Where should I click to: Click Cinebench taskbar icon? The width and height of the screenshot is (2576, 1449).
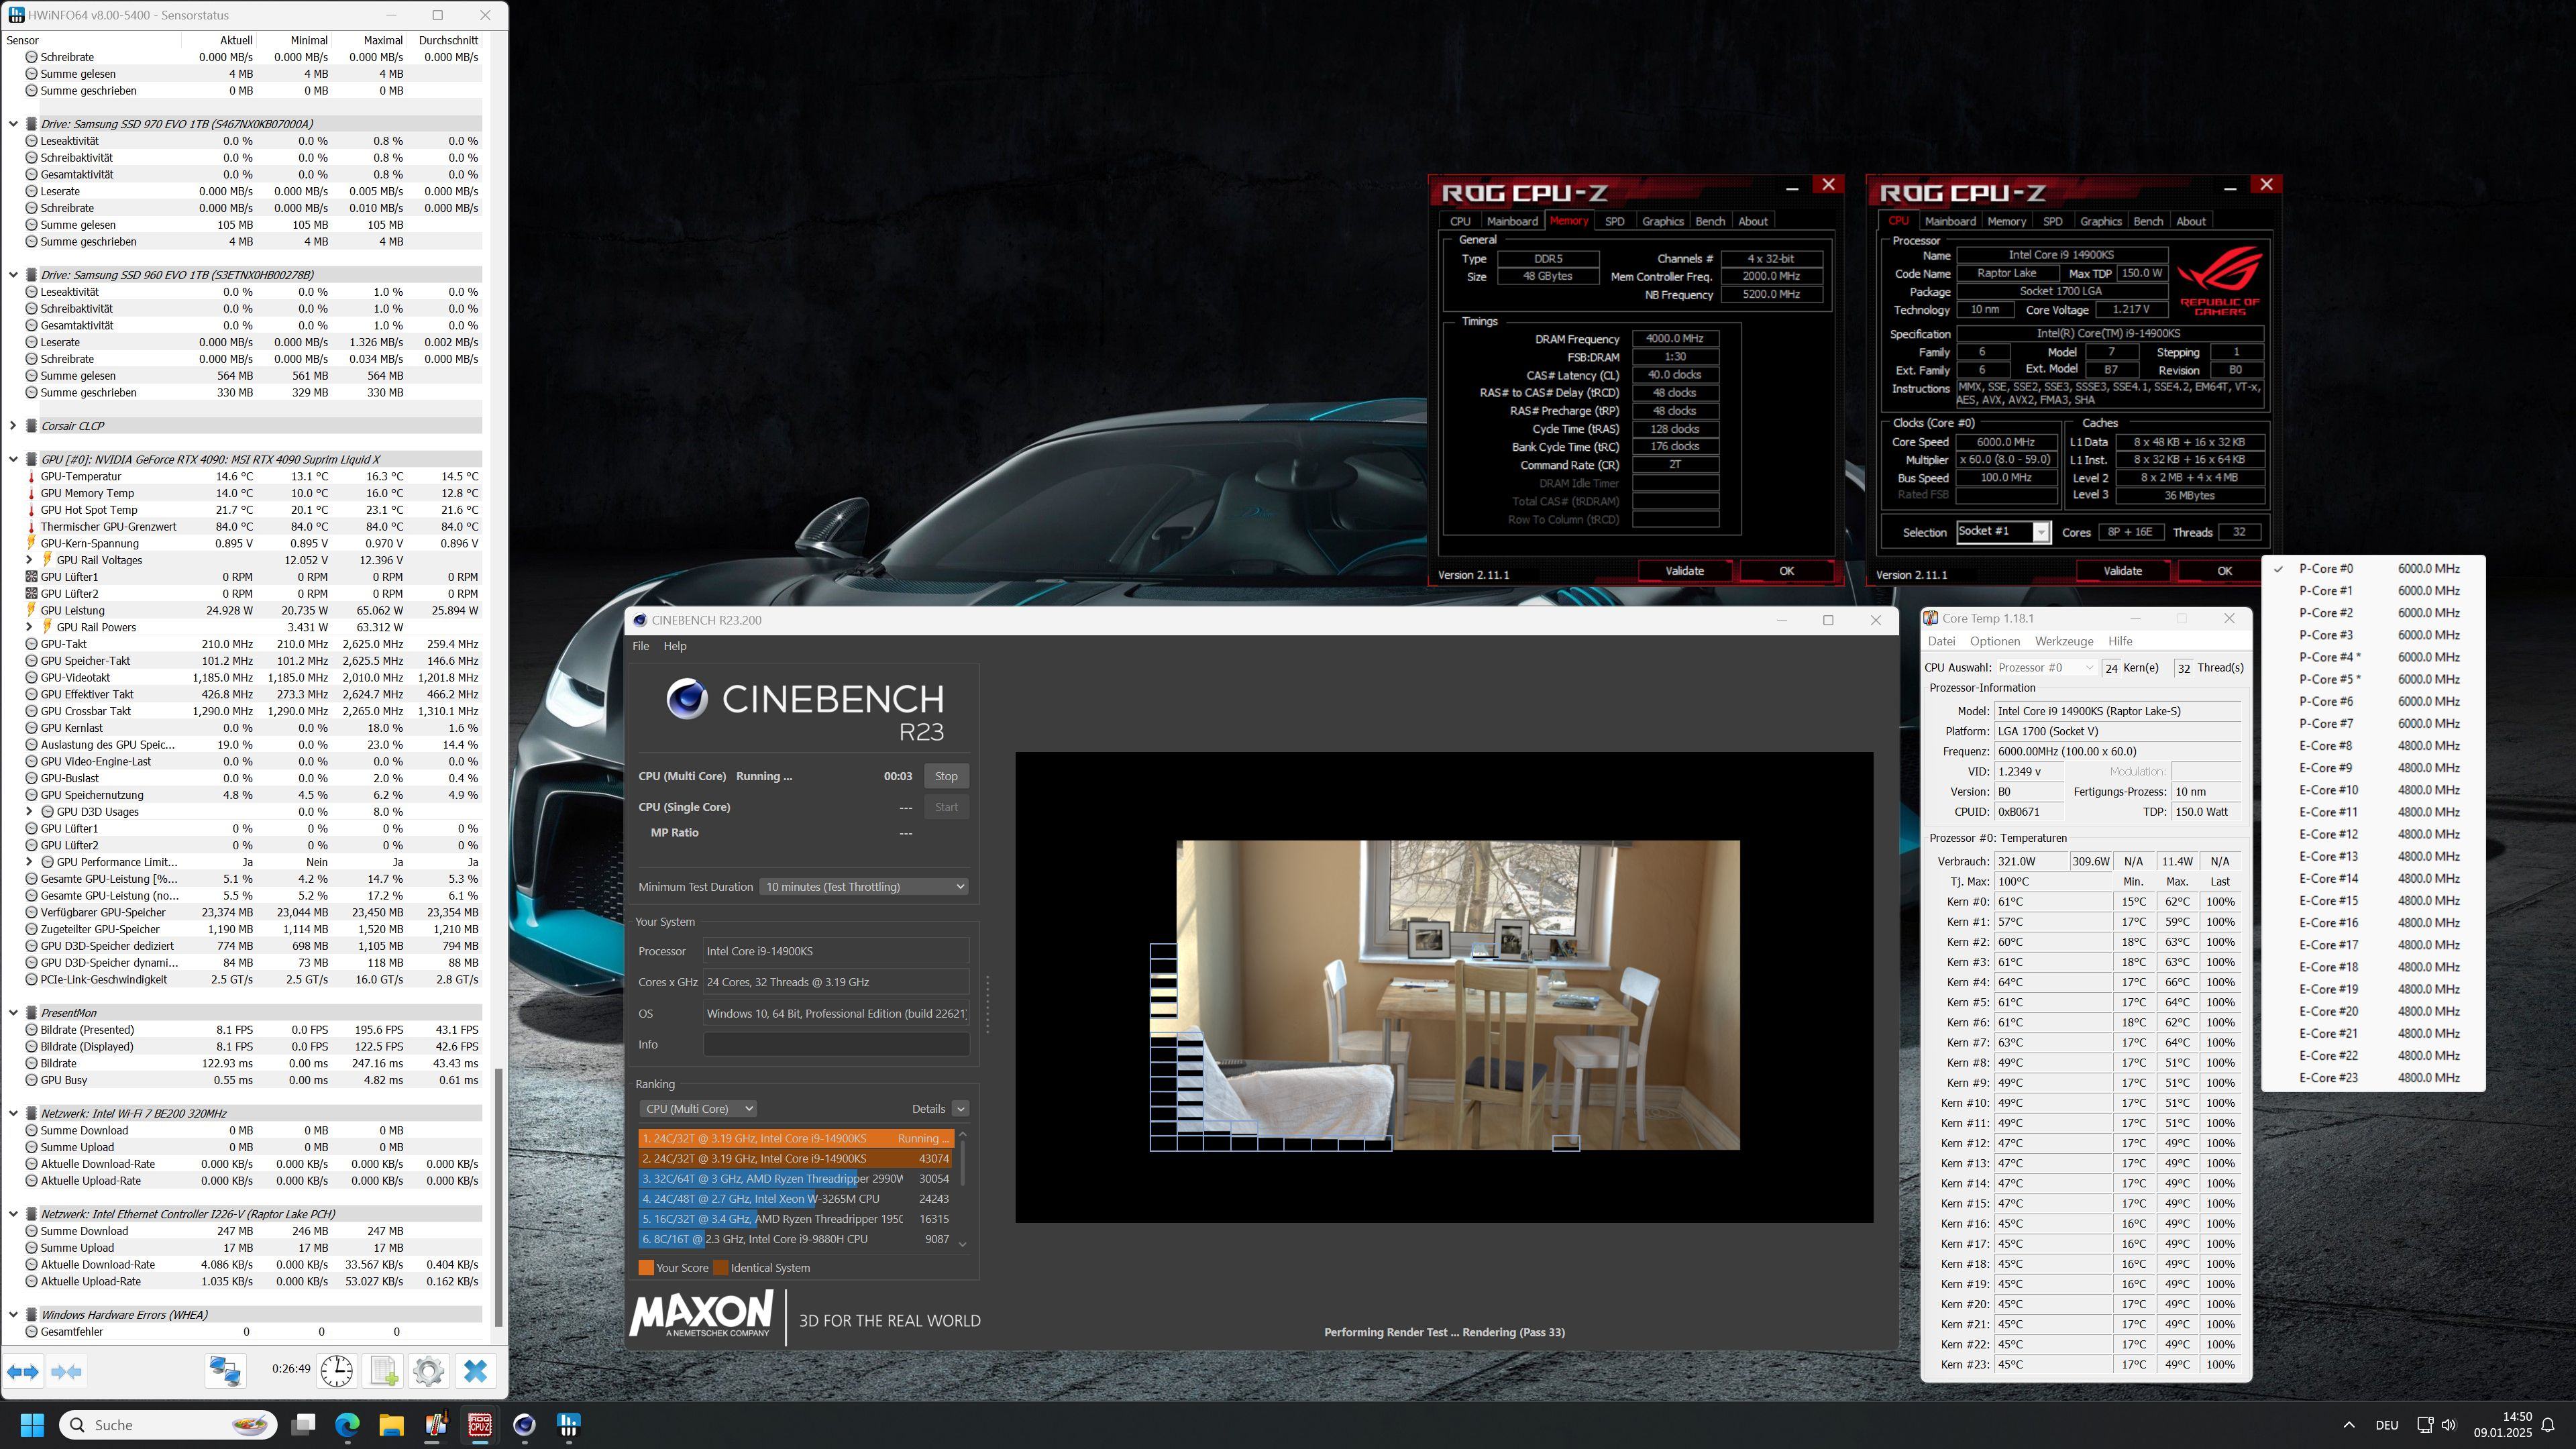tap(524, 1424)
